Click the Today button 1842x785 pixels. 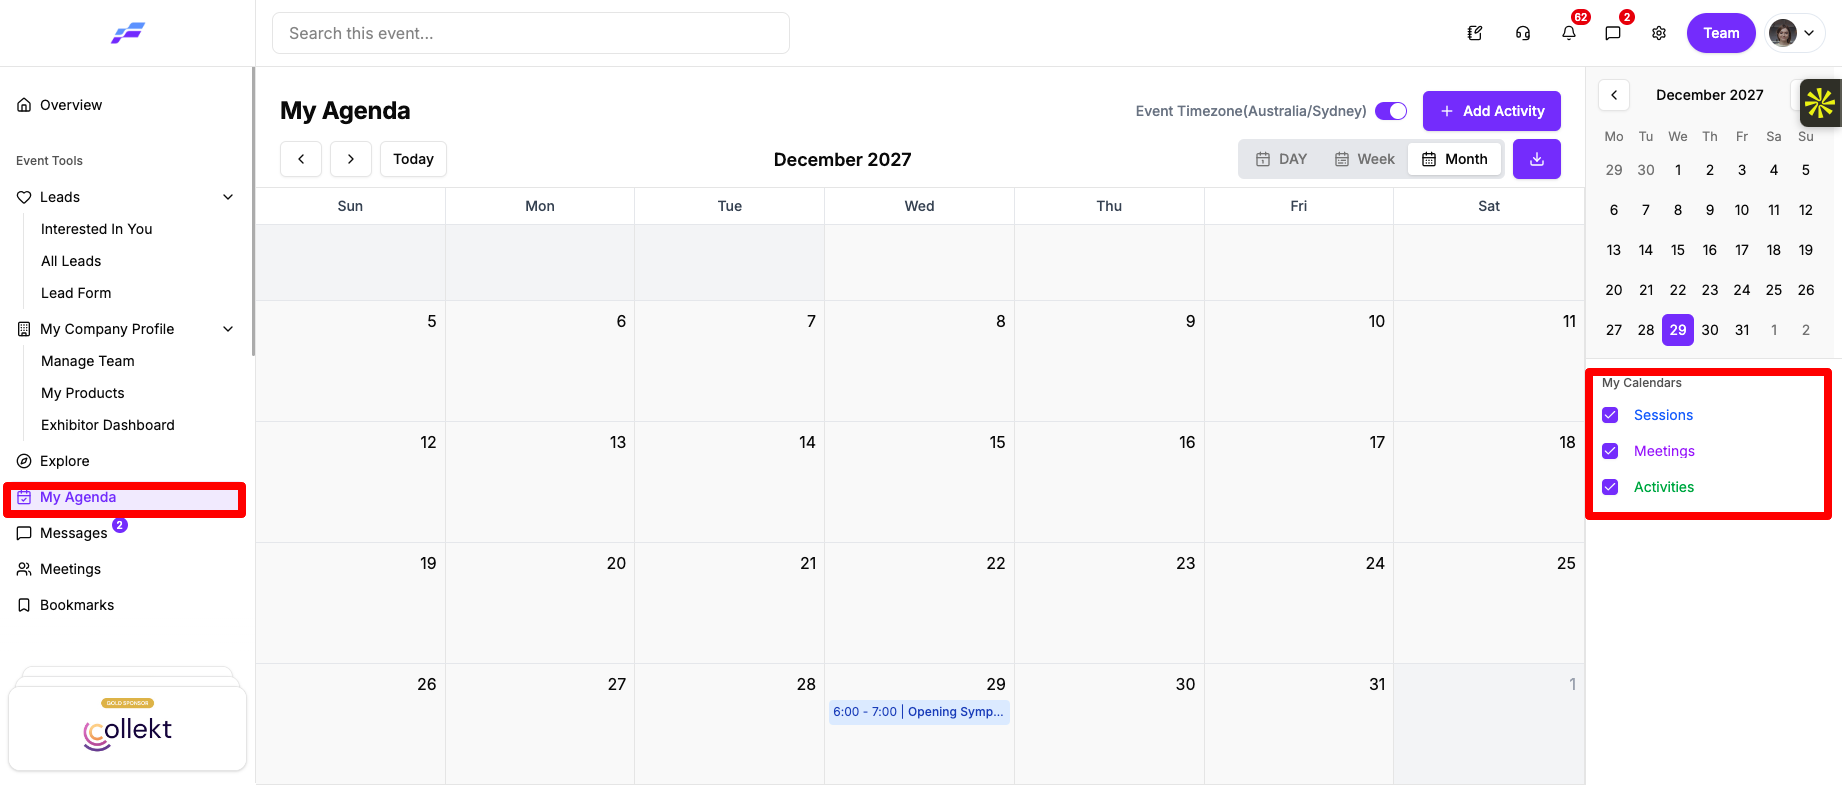[x=413, y=159]
